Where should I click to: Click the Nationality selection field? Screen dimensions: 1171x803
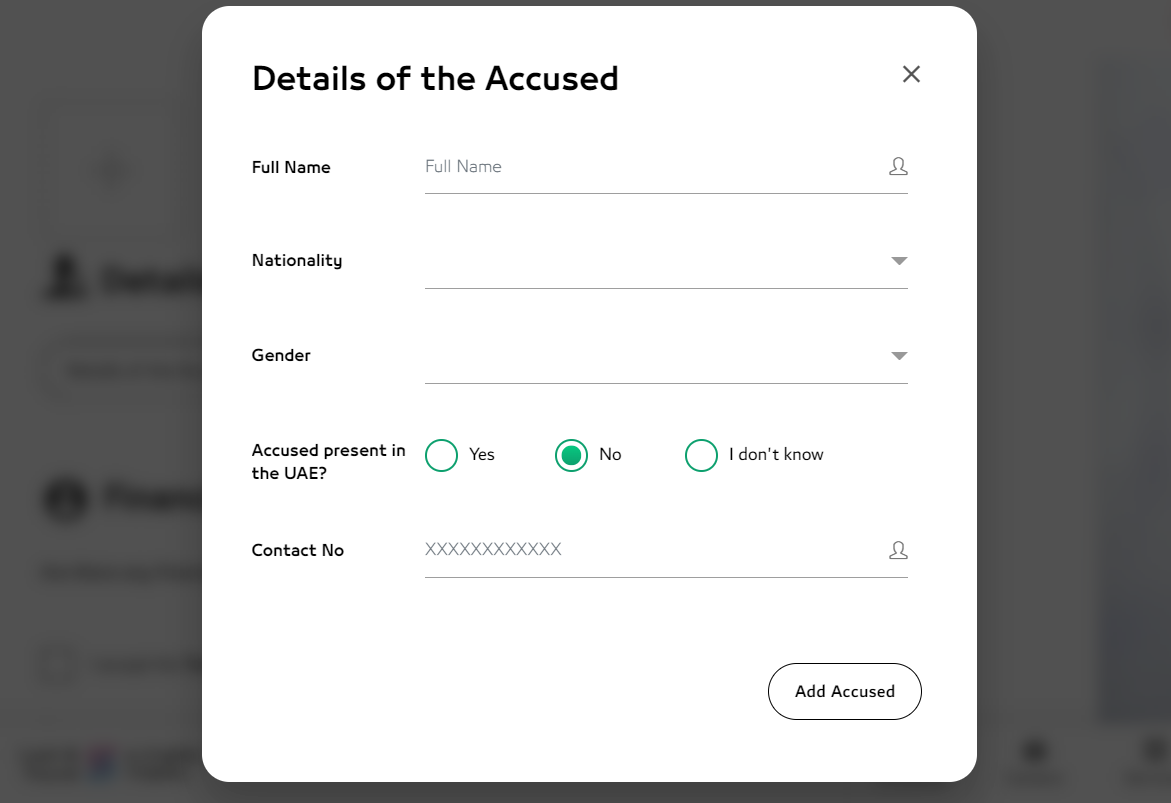(x=650, y=262)
